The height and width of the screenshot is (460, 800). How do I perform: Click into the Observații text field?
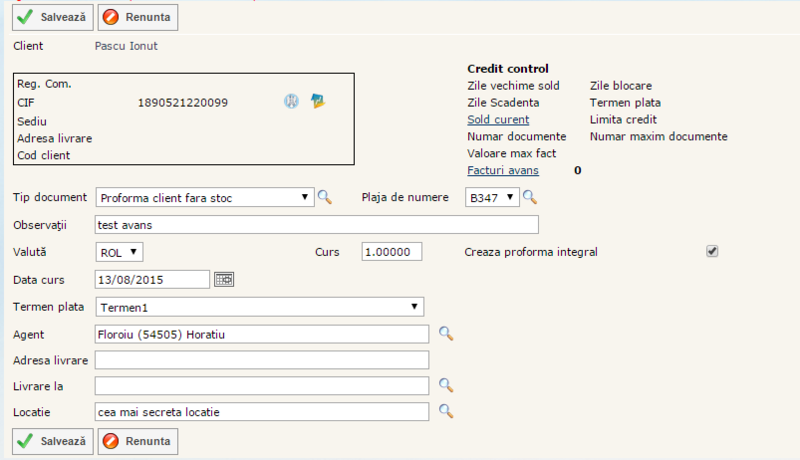point(316,225)
